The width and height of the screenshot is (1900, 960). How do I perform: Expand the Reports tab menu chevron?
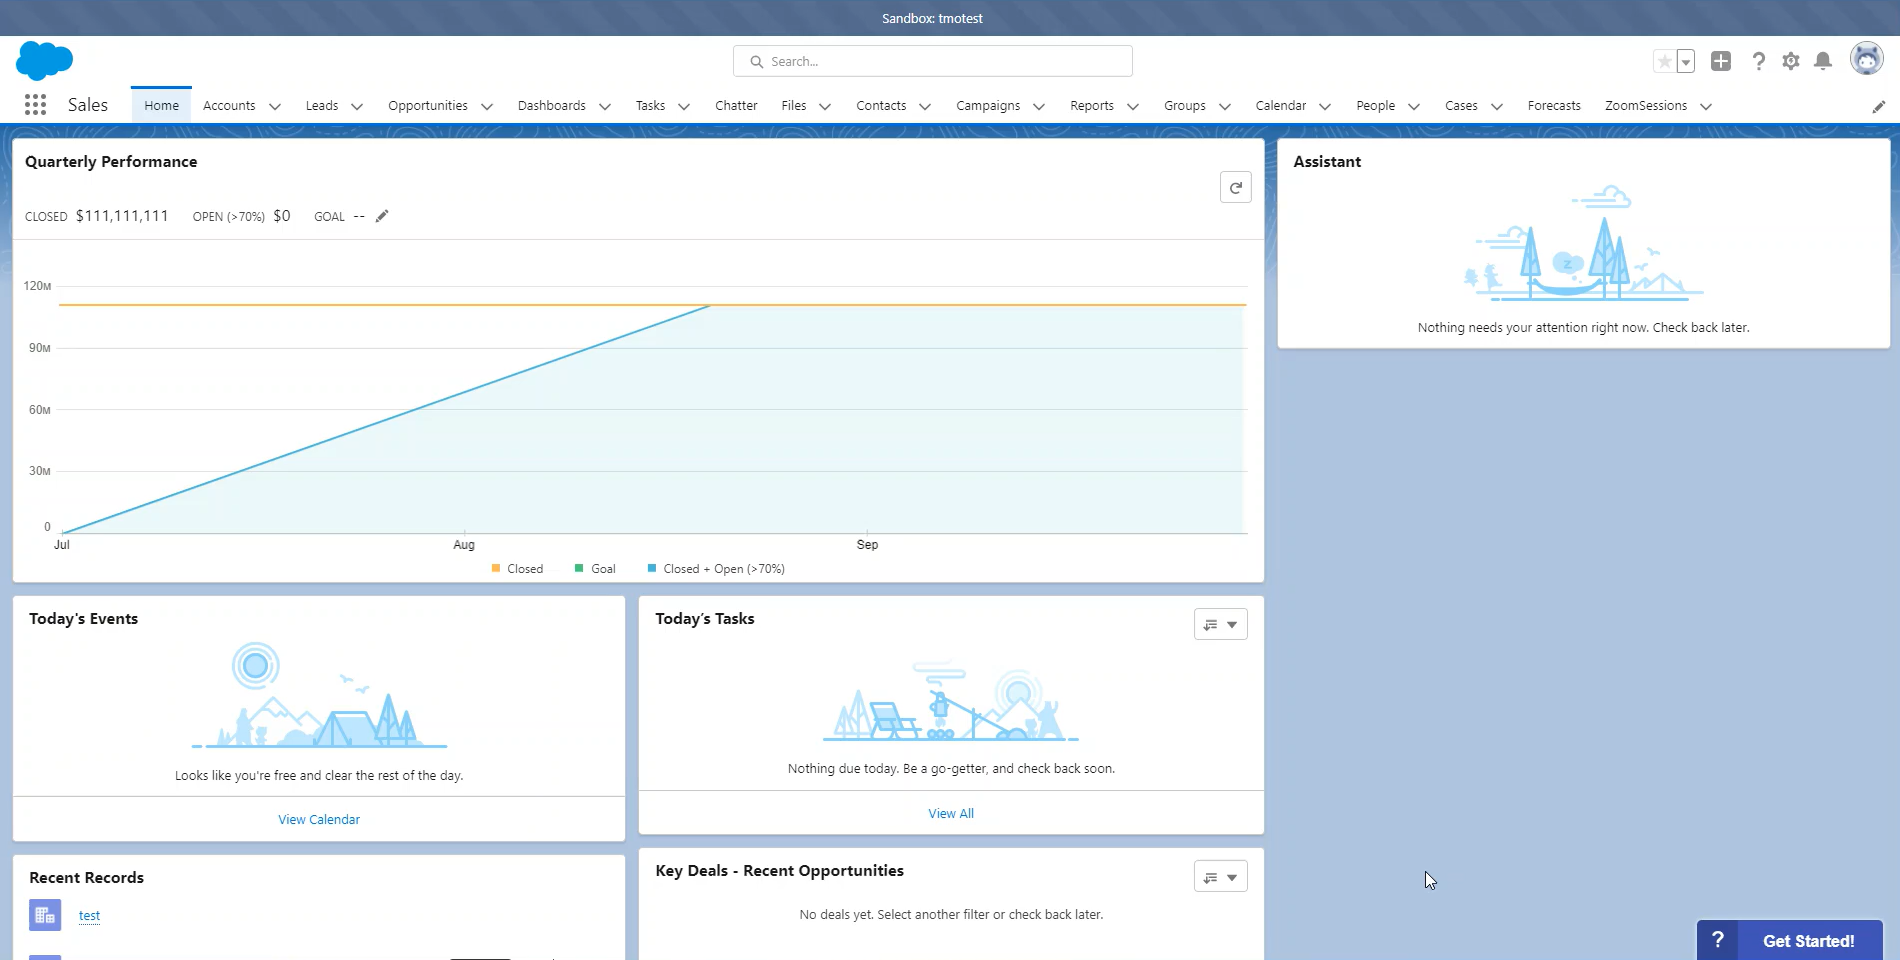[x=1133, y=107]
